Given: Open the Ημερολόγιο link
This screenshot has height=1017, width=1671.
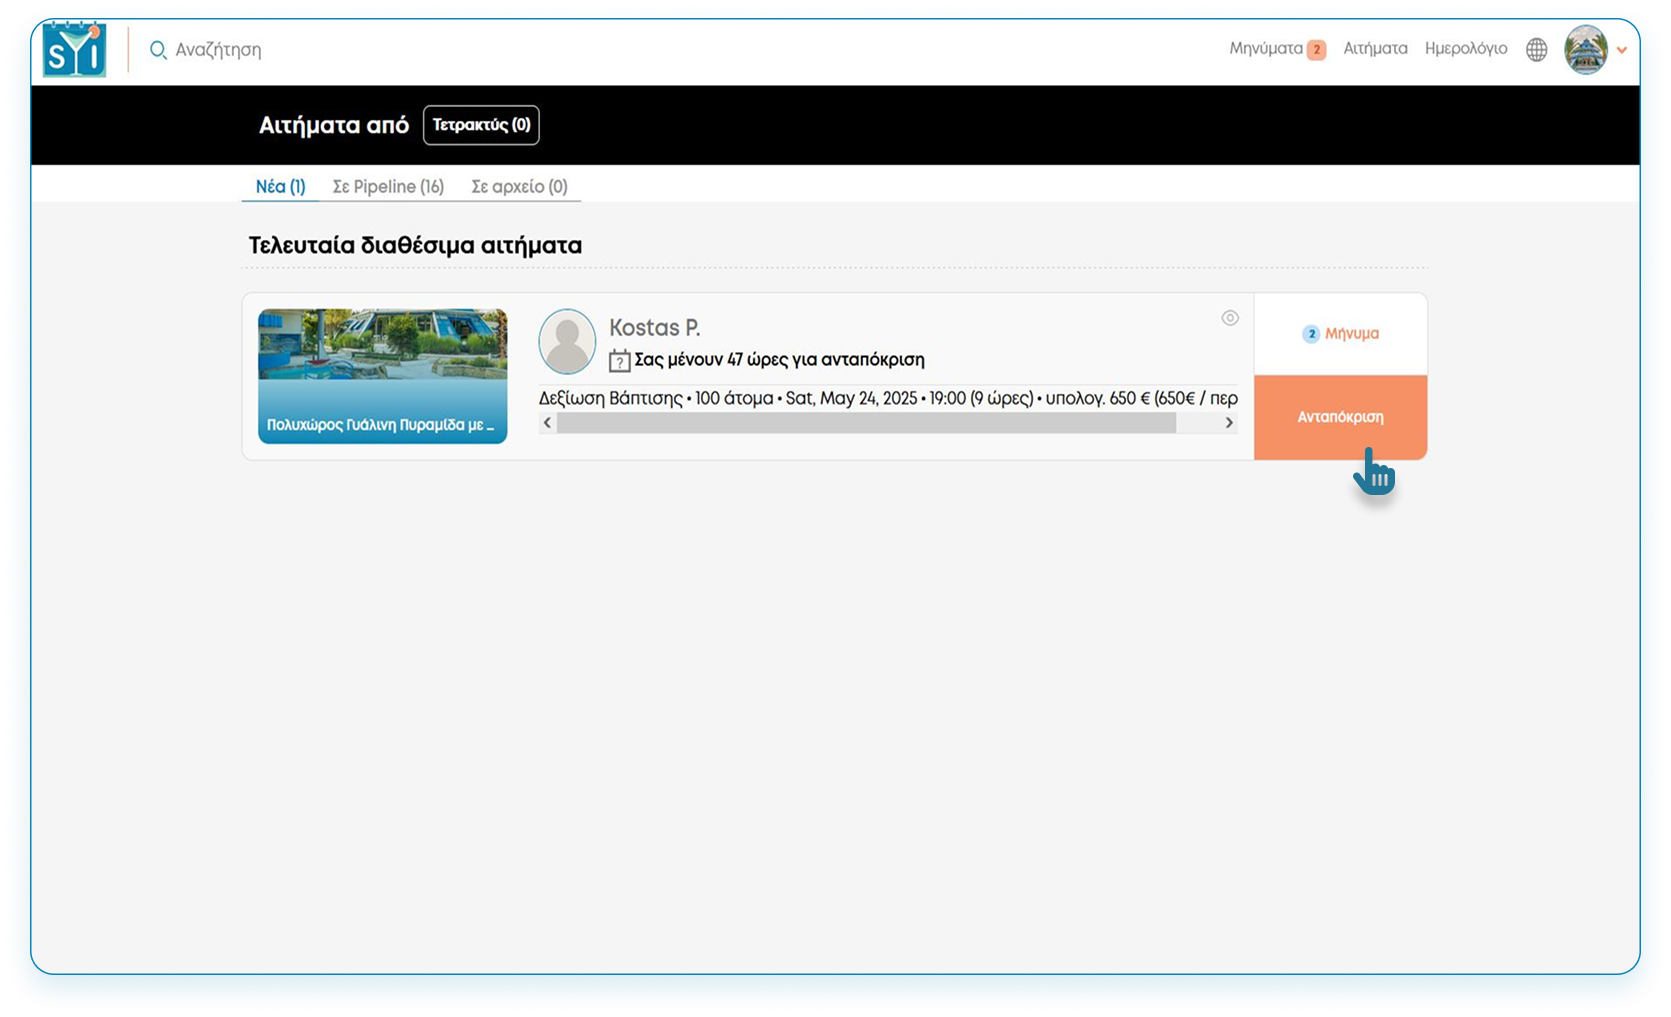Looking at the screenshot, I should (x=1465, y=49).
